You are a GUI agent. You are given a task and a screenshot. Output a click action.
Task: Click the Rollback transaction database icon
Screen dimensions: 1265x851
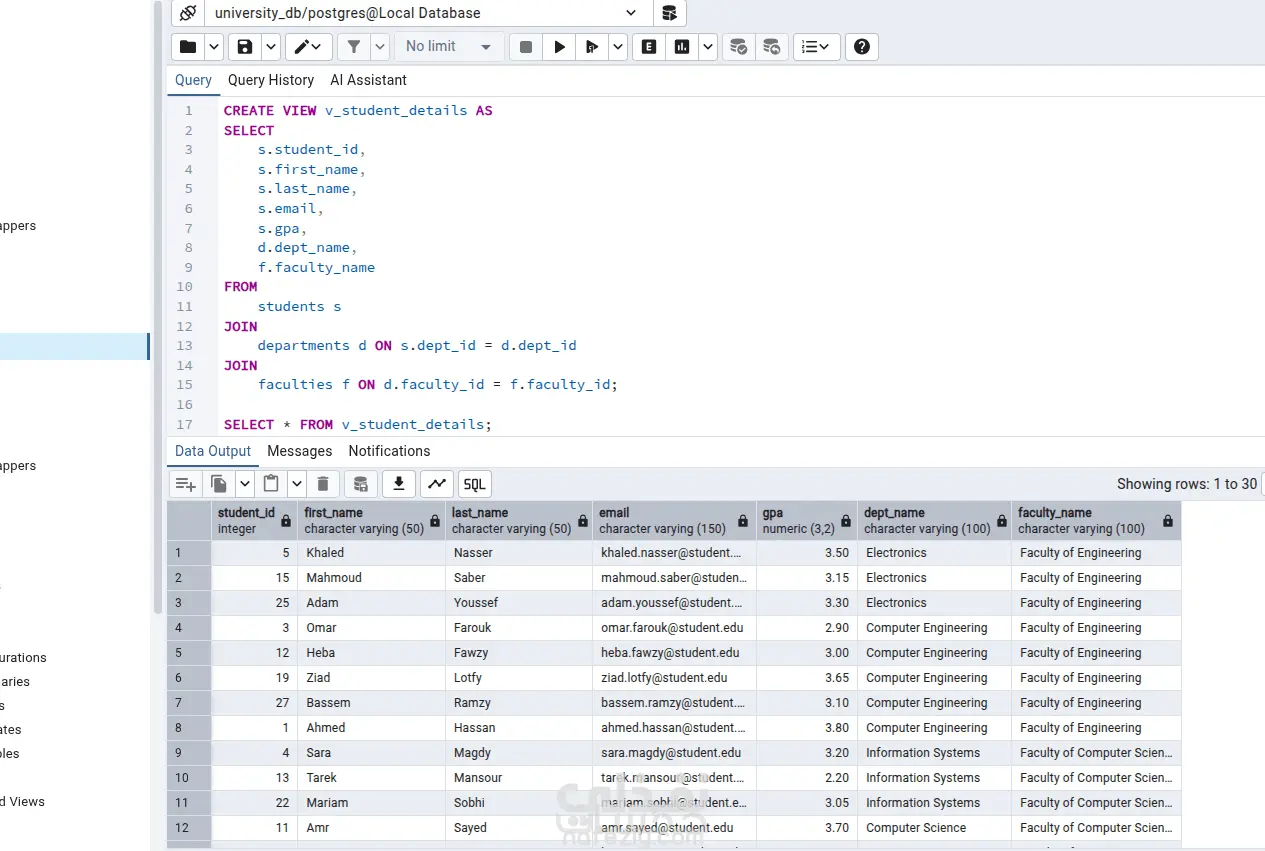click(x=771, y=47)
